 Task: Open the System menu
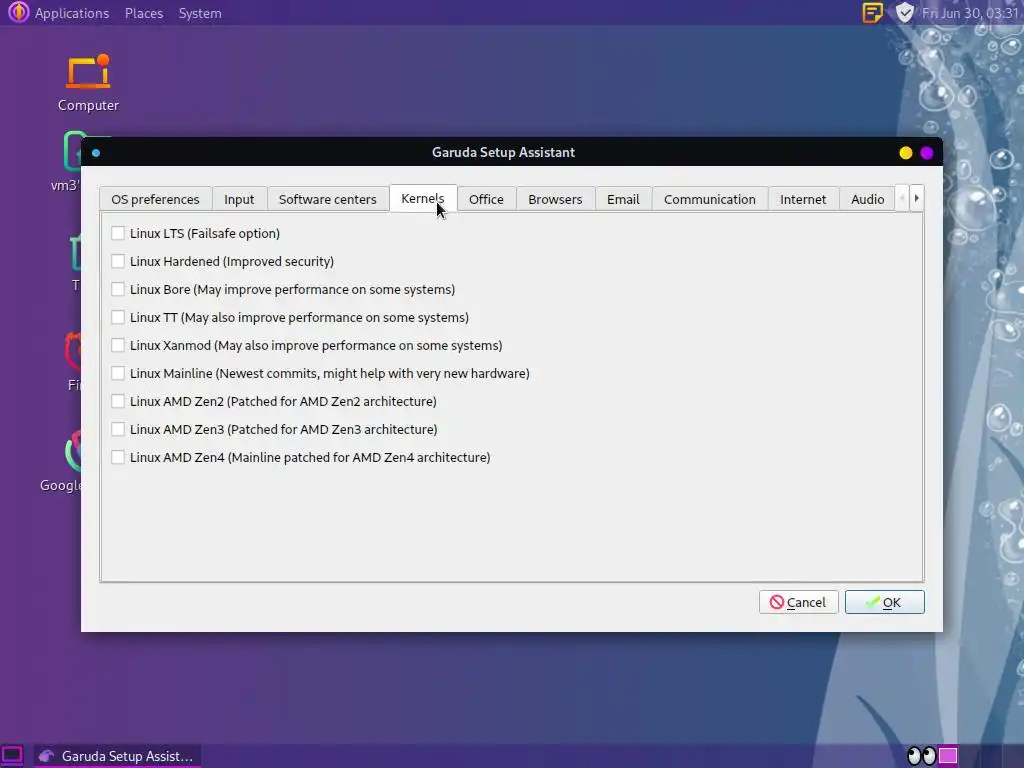coord(200,13)
